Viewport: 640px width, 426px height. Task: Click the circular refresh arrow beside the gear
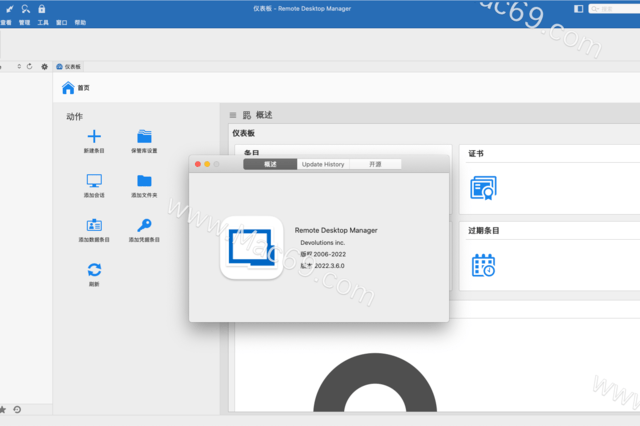pos(29,66)
